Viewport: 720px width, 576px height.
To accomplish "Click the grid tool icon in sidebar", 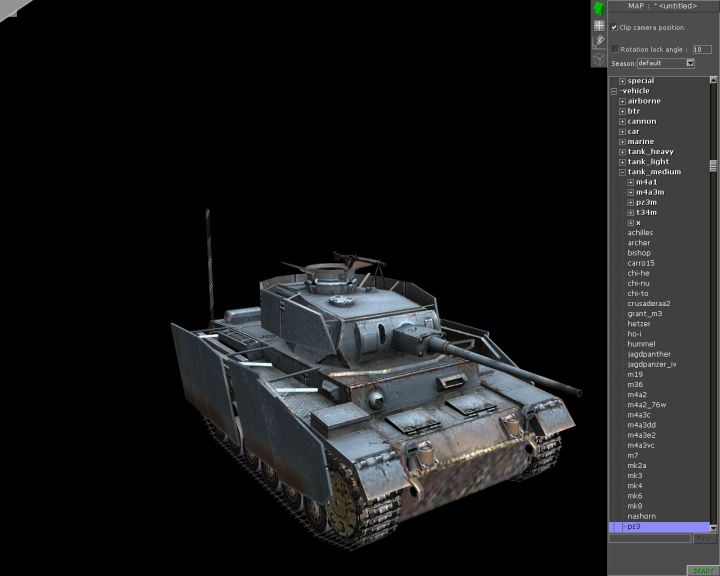I will click(599, 26).
